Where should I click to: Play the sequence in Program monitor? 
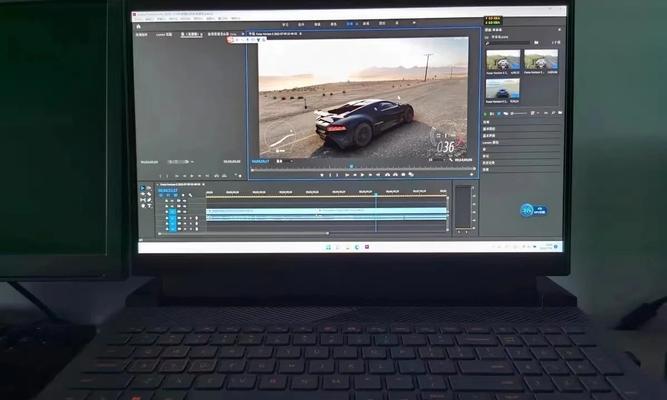pyautogui.click(x=362, y=175)
